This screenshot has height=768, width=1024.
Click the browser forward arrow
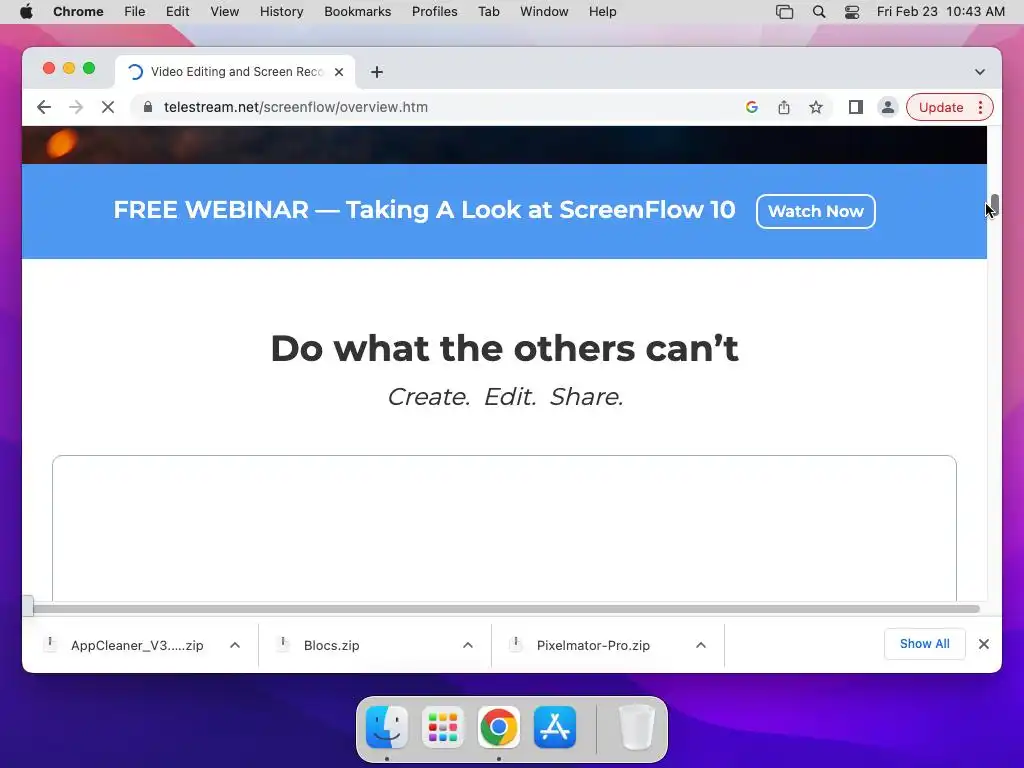pos(76,107)
